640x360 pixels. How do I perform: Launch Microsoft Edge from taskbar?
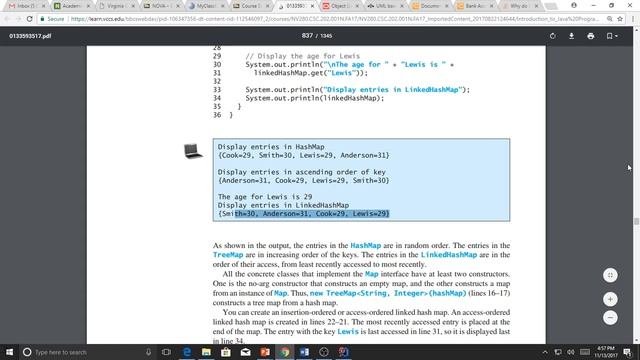click(x=187, y=352)
